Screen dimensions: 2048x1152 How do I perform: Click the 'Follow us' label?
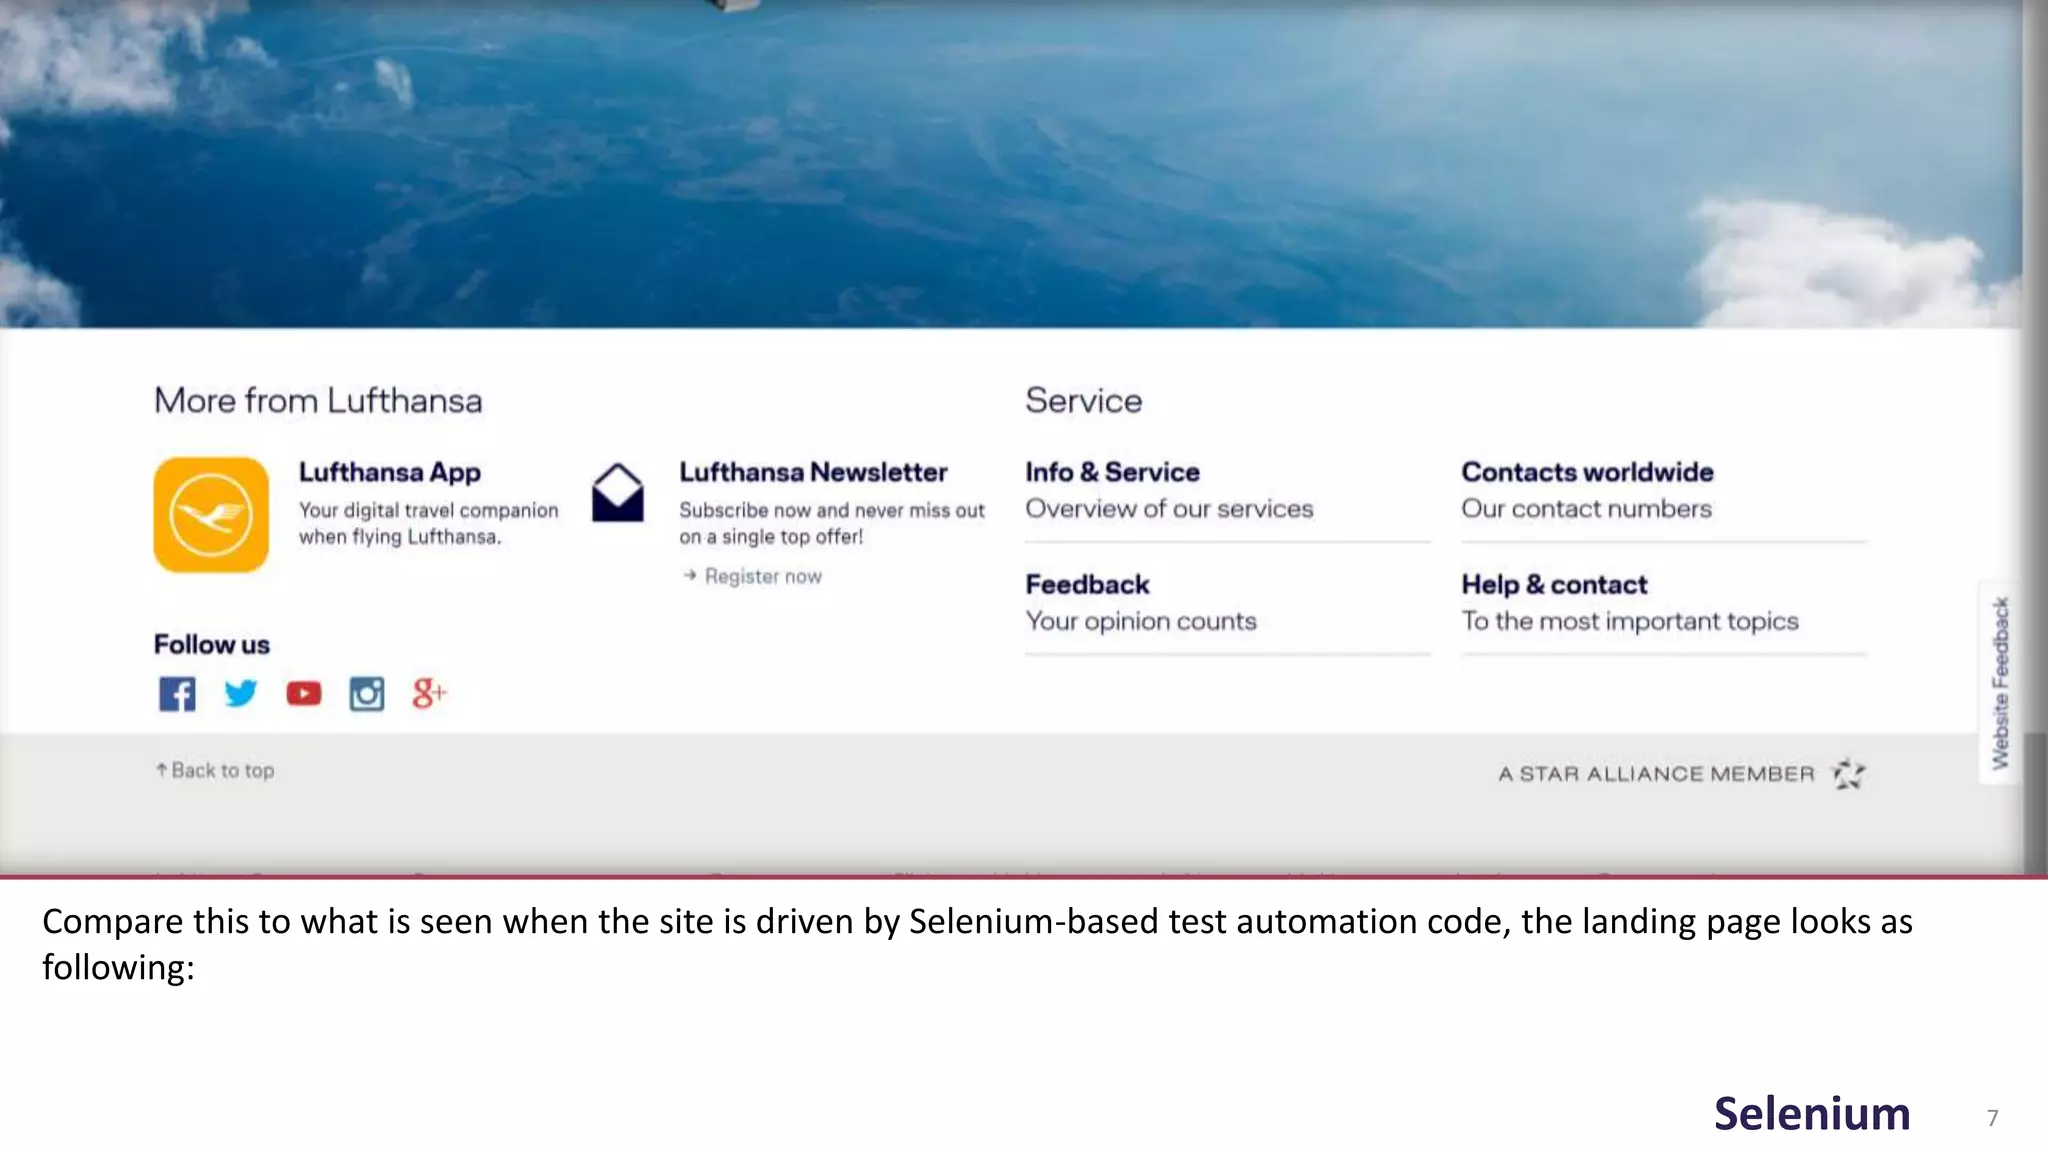[212, 644]
